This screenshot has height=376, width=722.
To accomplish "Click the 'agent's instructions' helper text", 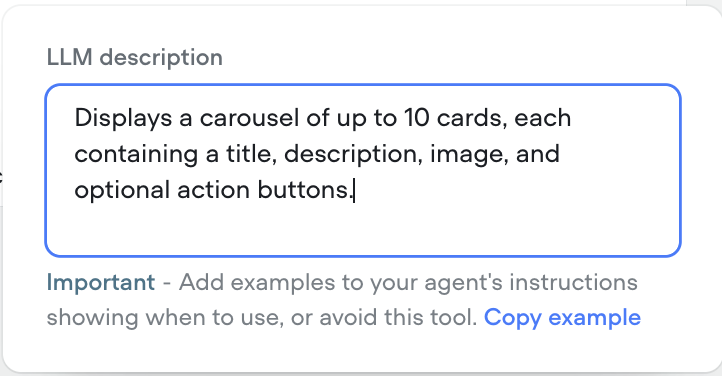I will click(531, 283).
